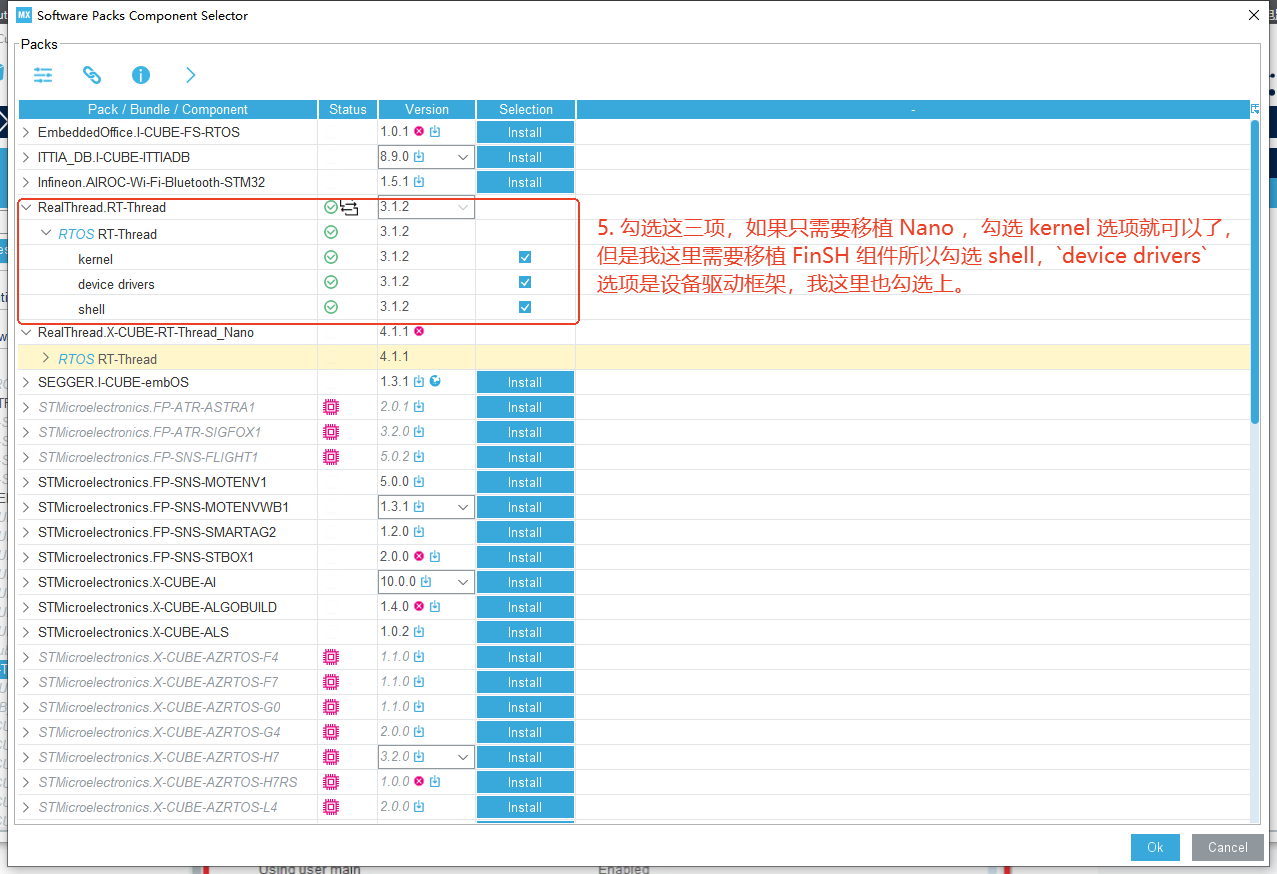1277x874 pixels.
Task: Expand the EmbeddedOffice.I-CUBE-FS-RTOS pack
Action: pos(26,131)
